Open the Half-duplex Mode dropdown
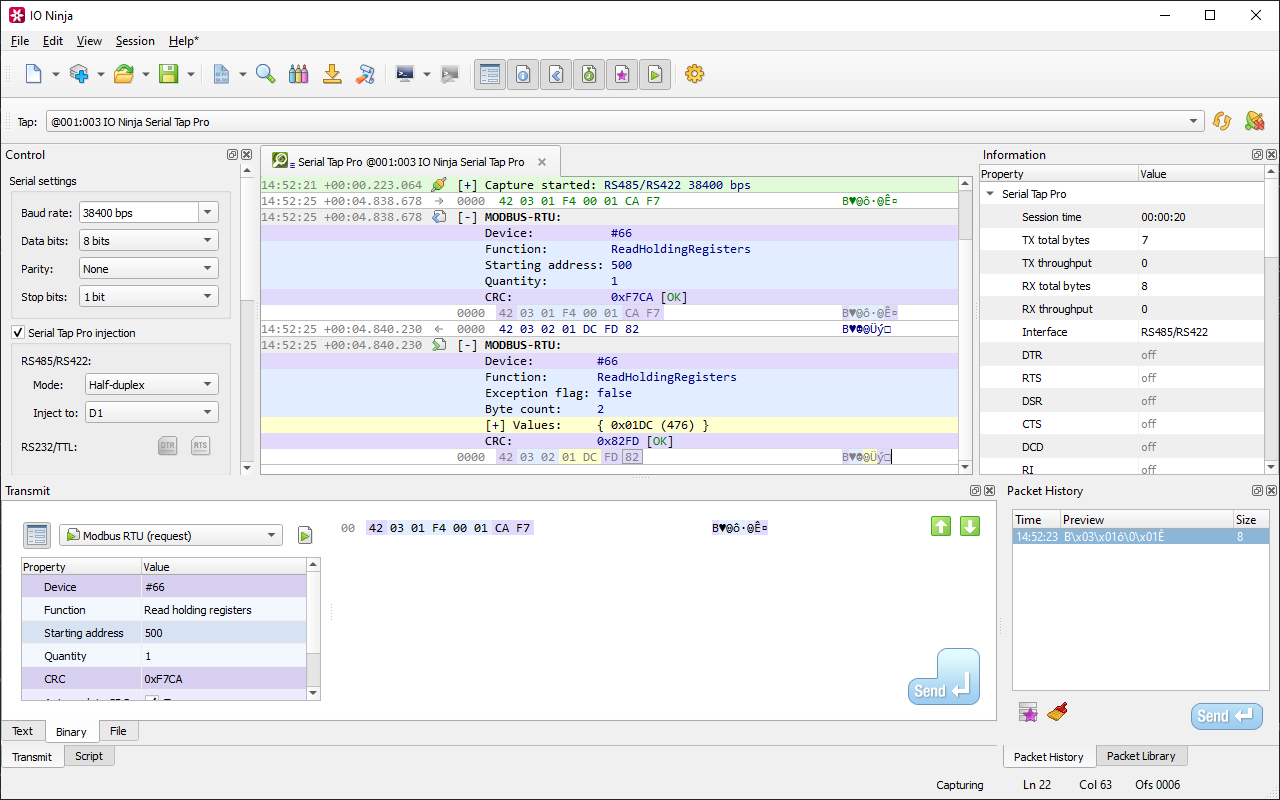 pos(151,384)
